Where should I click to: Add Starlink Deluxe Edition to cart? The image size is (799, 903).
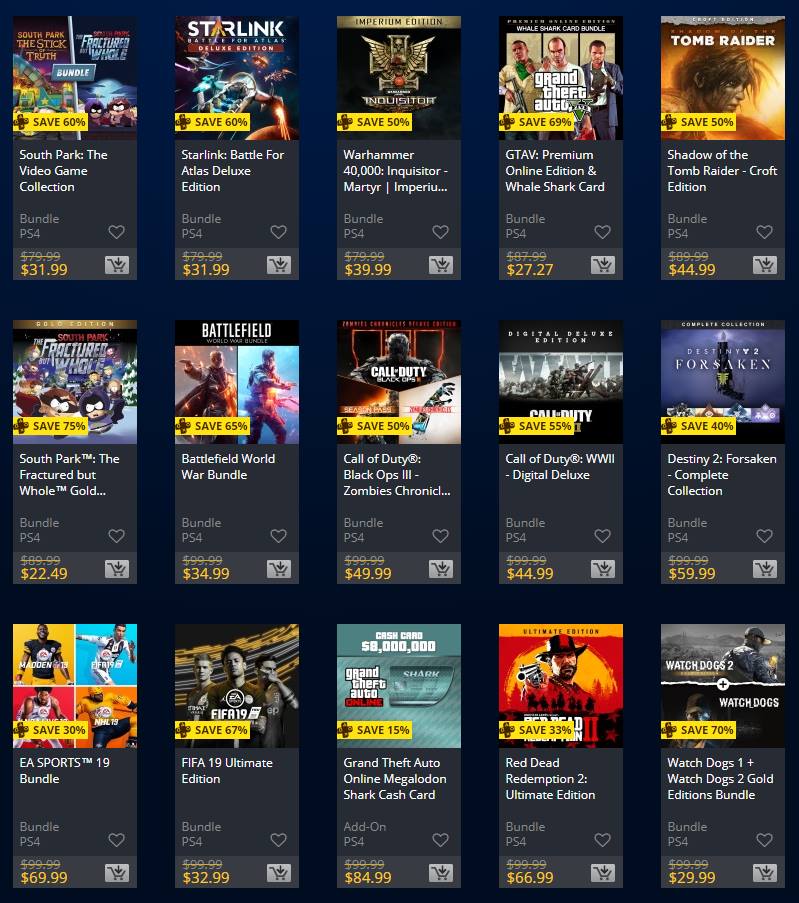[x=279, y=265]
